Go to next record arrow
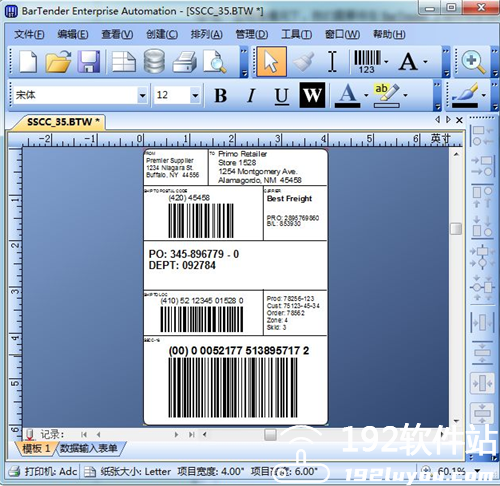This screenshot has height=486, width=500. pos(176,434)
